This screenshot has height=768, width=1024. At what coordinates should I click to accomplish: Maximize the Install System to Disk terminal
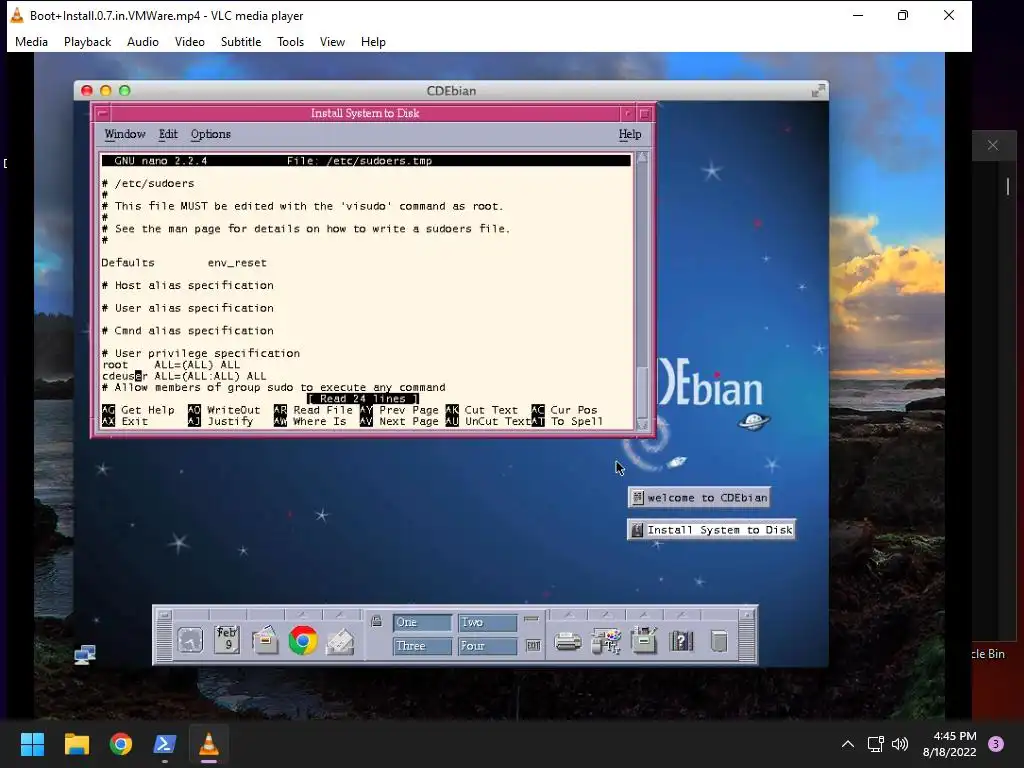pyautogui.click(x=645, y=113)
